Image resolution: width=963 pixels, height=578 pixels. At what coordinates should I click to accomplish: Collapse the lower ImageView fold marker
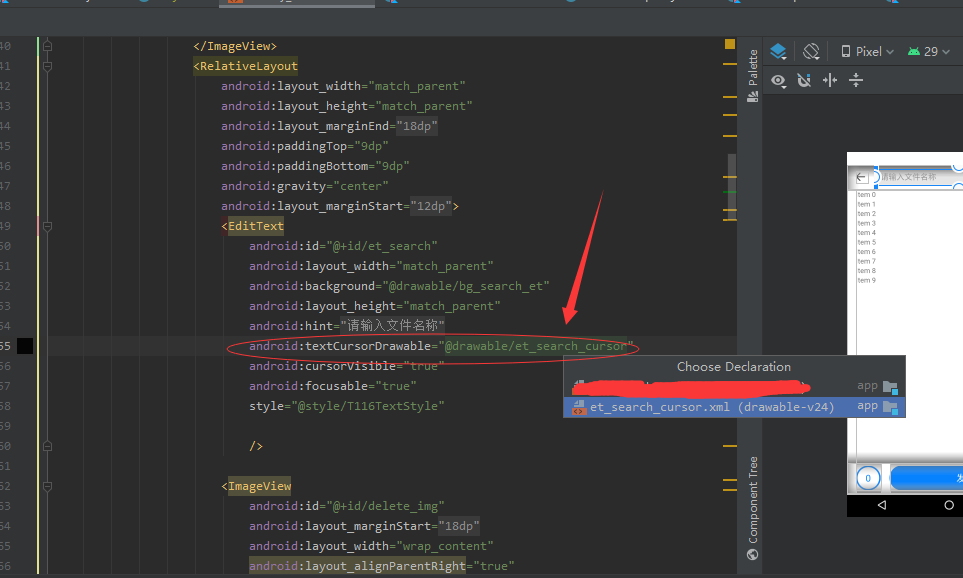47,486
